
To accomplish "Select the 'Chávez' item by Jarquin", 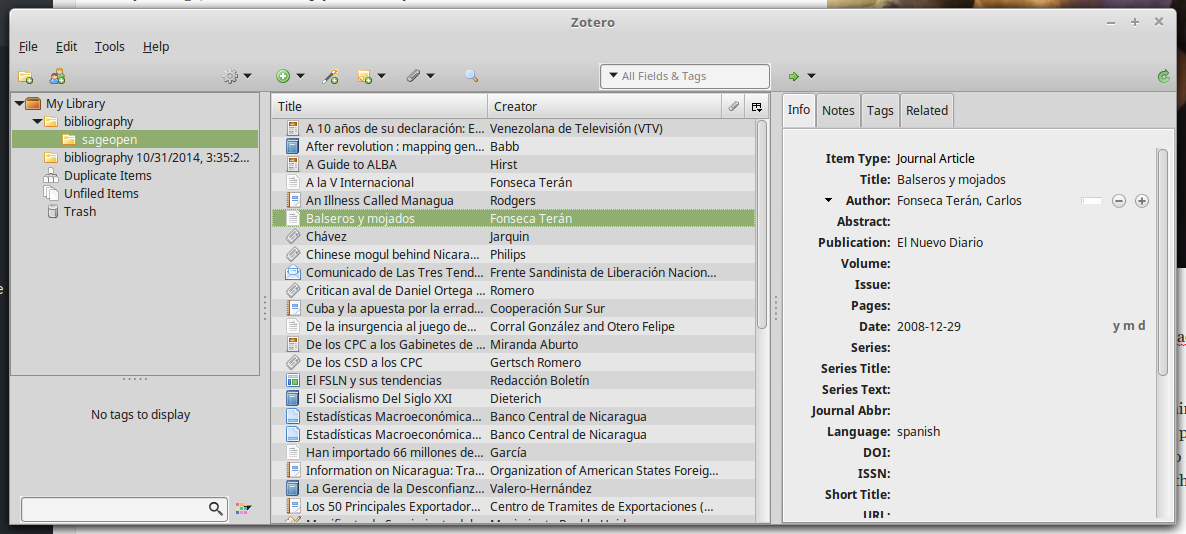I will tap(514, 237).
